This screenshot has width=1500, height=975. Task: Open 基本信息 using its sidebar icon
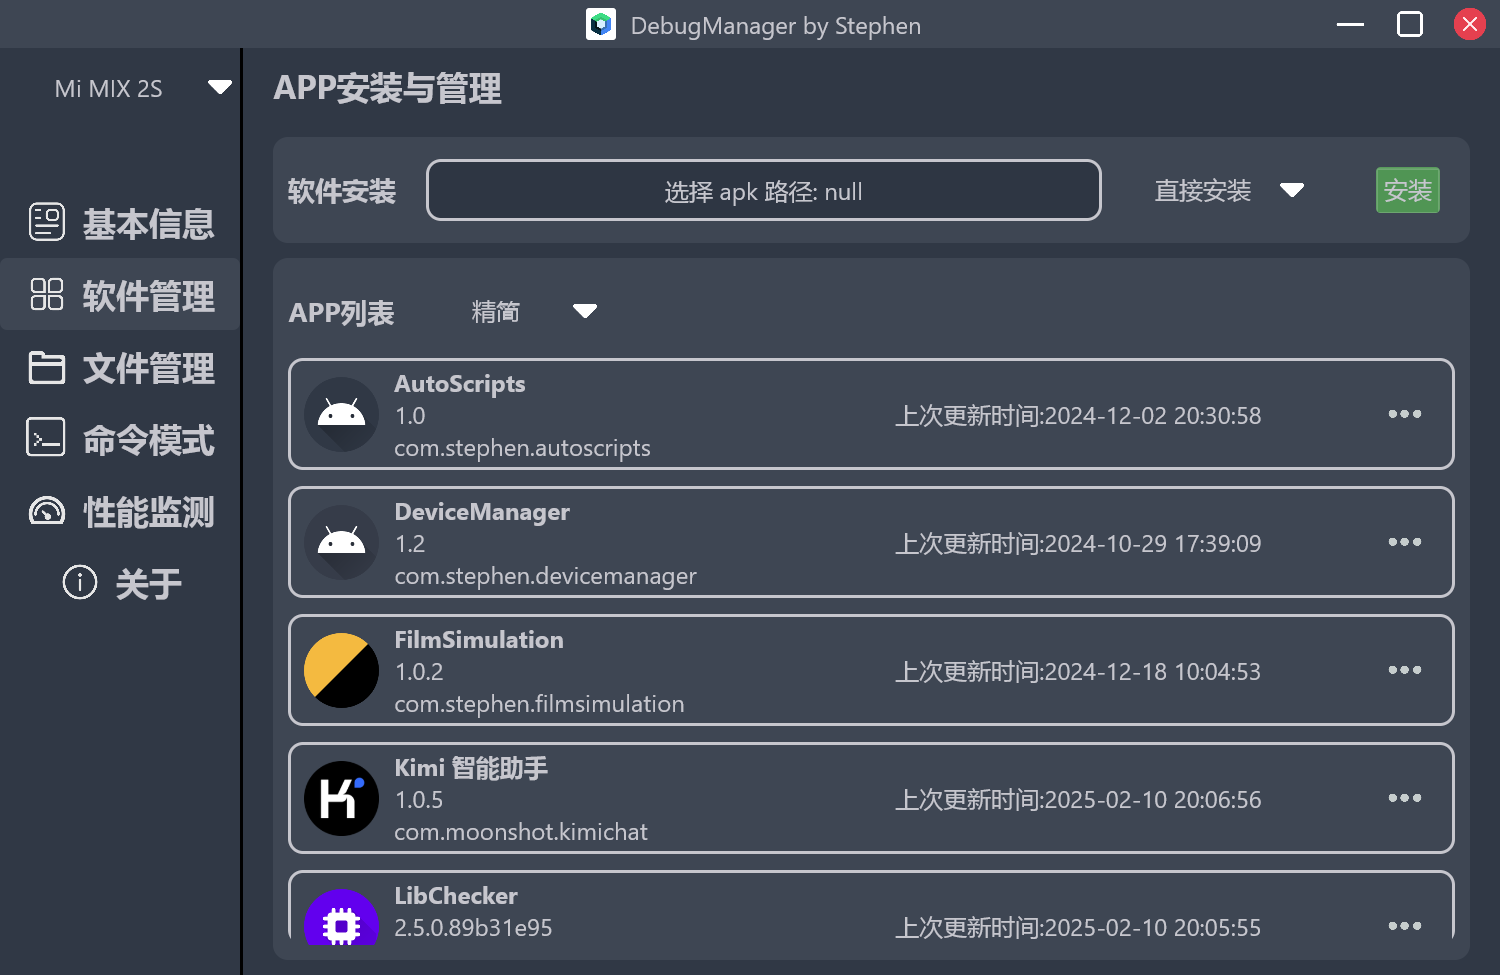tap(46, 222)
